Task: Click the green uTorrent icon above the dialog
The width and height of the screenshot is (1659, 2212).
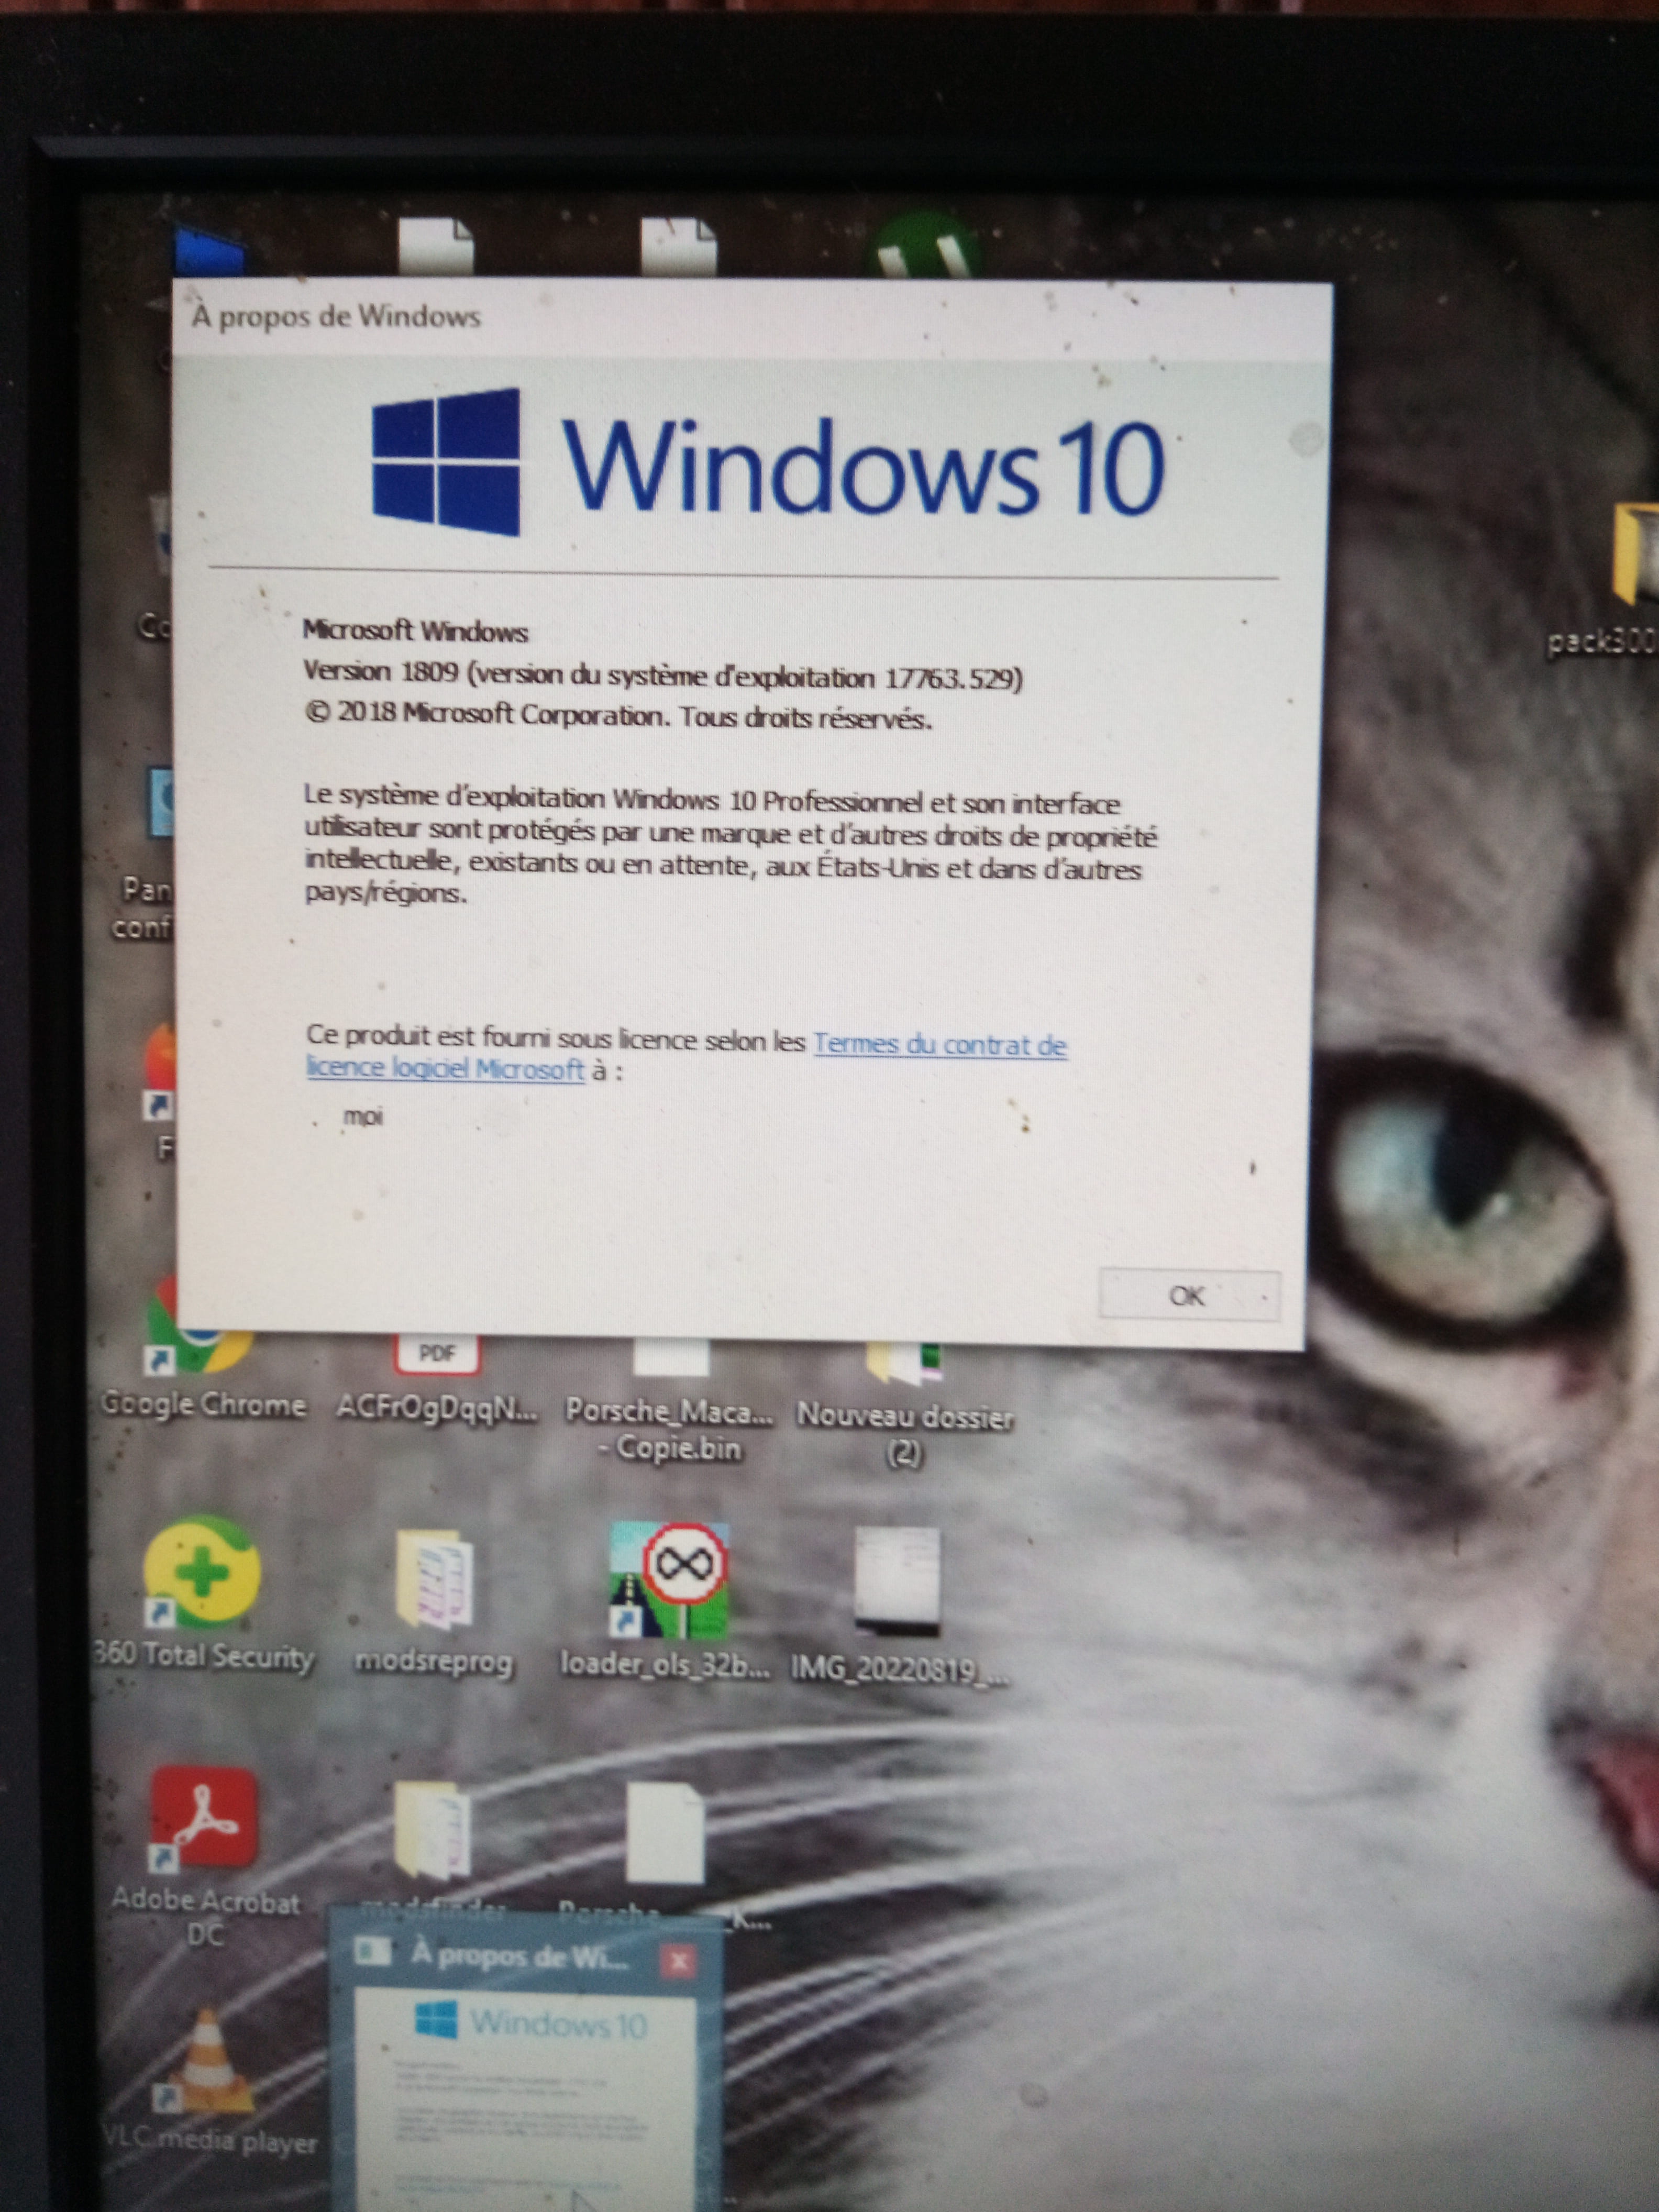Action: click(925, 246)
